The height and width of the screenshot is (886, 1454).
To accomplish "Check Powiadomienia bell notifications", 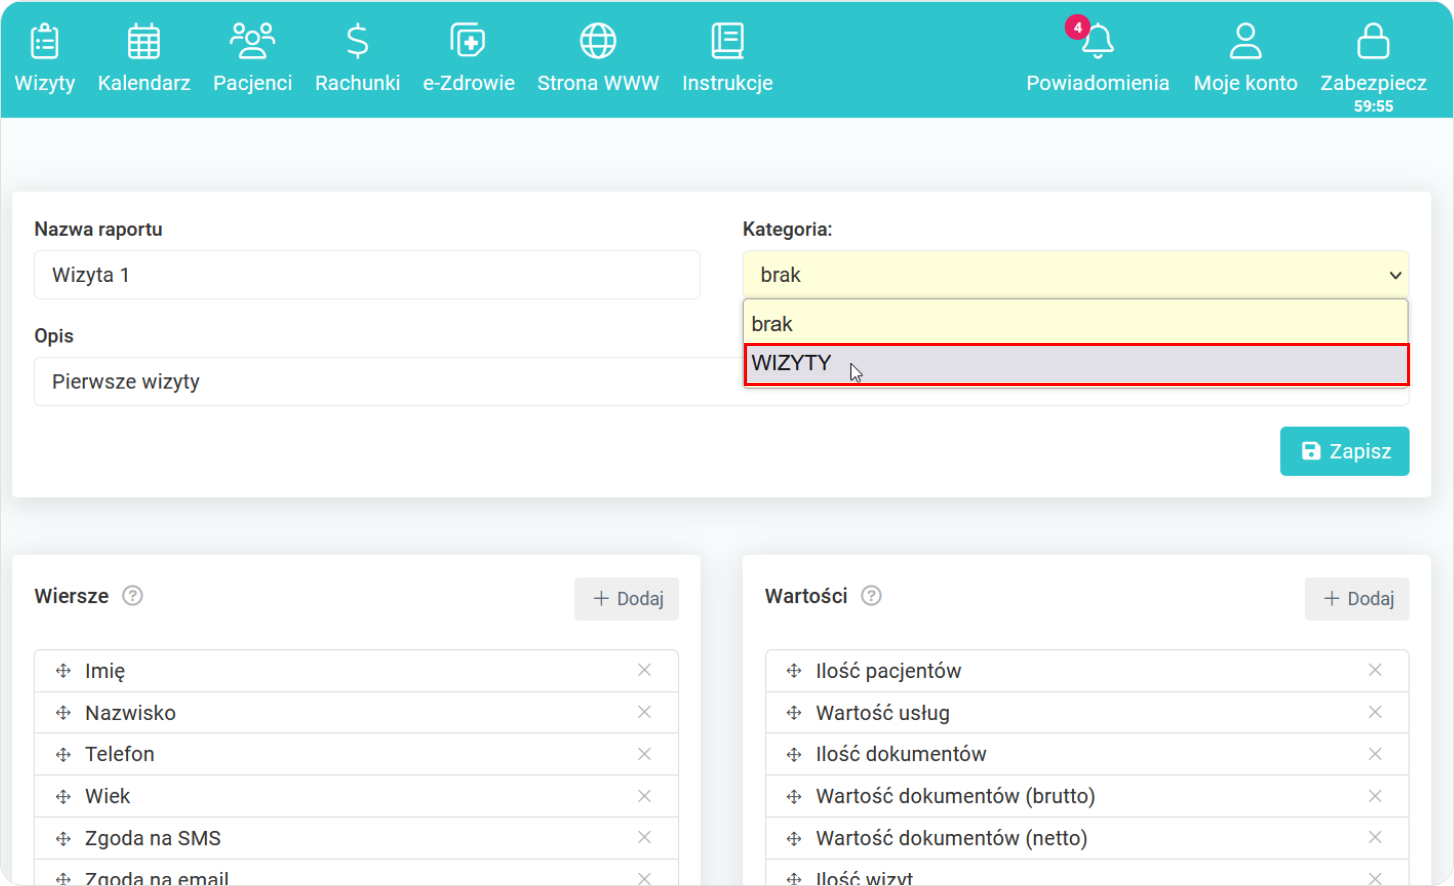I will 1097,59.
